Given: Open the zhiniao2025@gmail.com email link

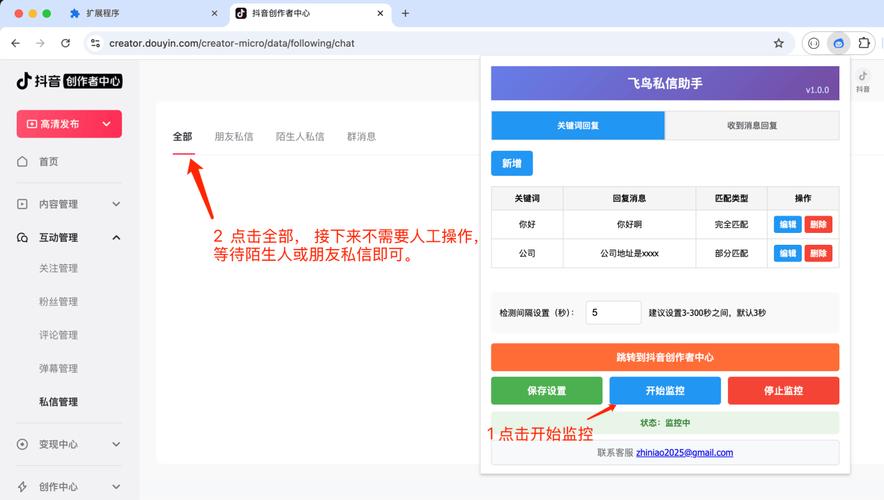Looking at the screenshot, I should click(684, 453).
